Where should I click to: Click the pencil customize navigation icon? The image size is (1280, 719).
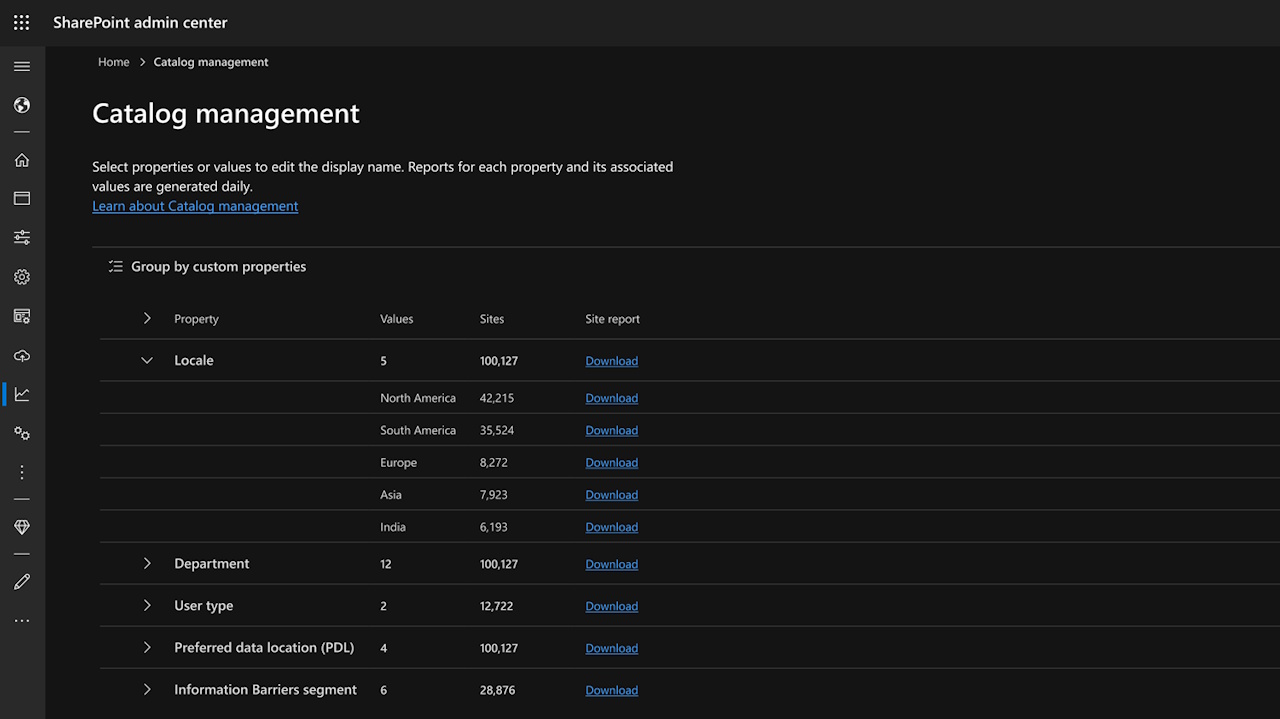[22, 582]
